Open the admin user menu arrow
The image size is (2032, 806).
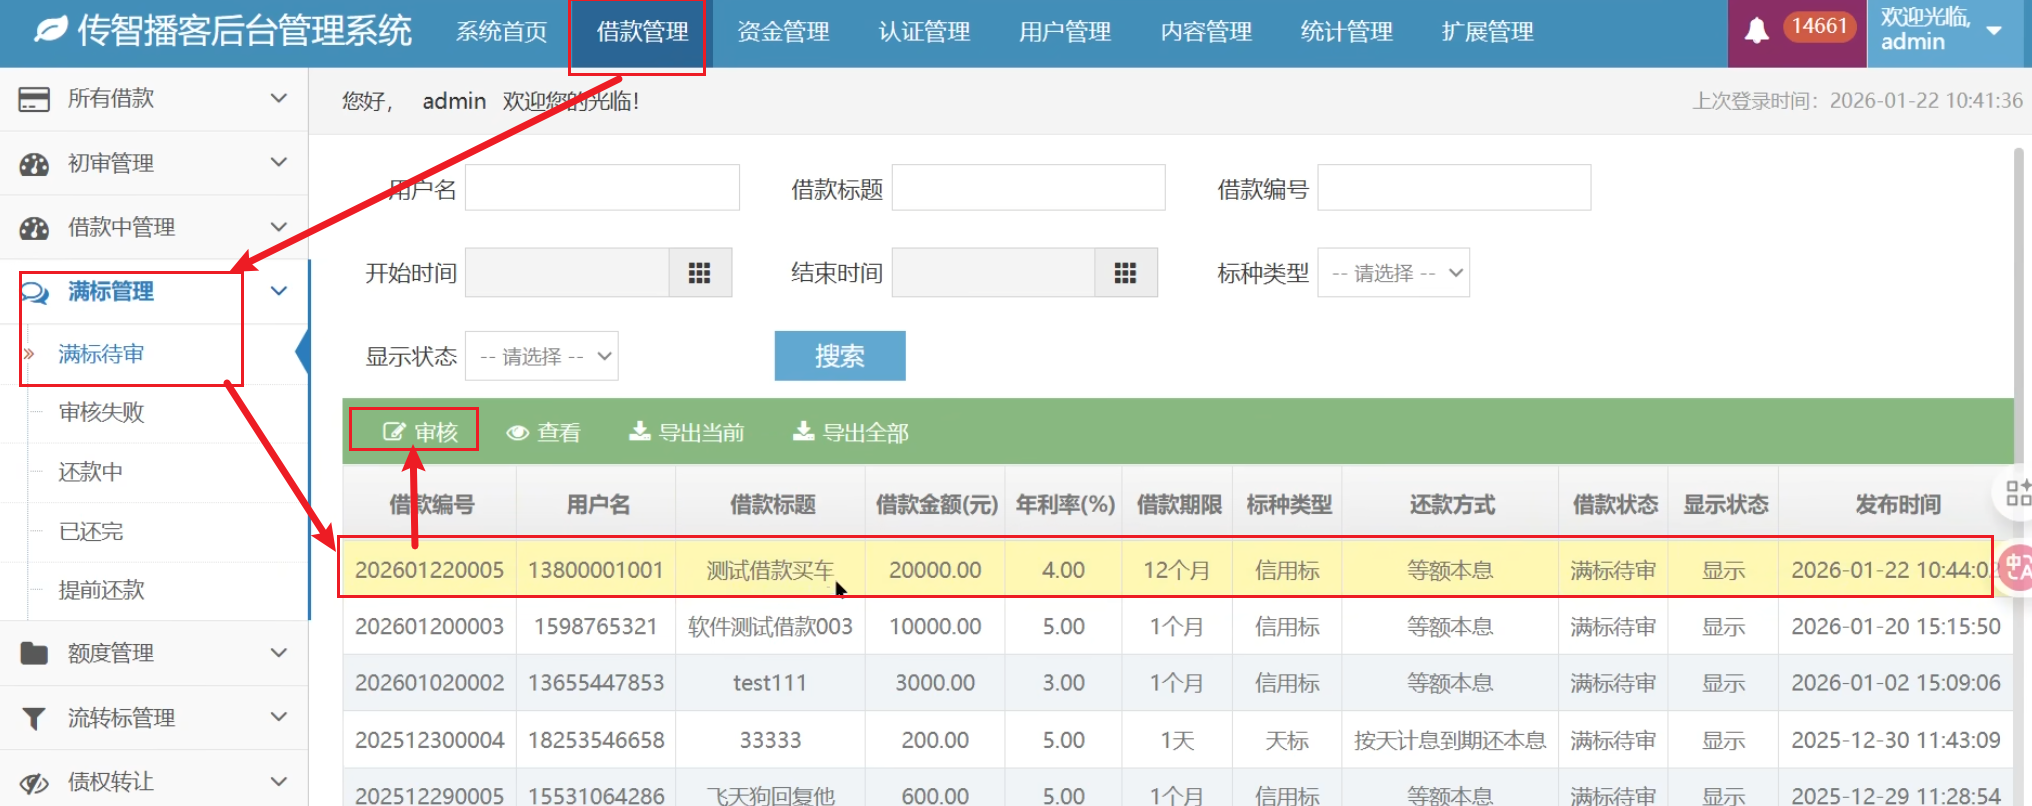[1993, 30]
